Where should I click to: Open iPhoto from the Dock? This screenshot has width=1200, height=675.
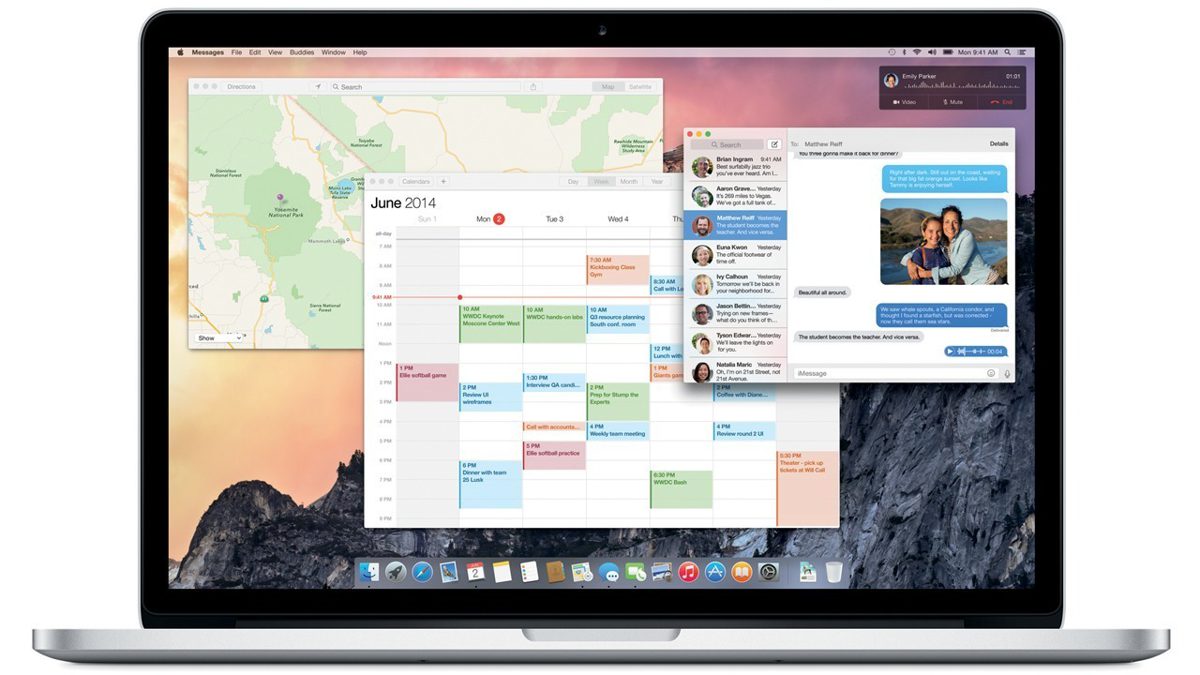point(661,572)
